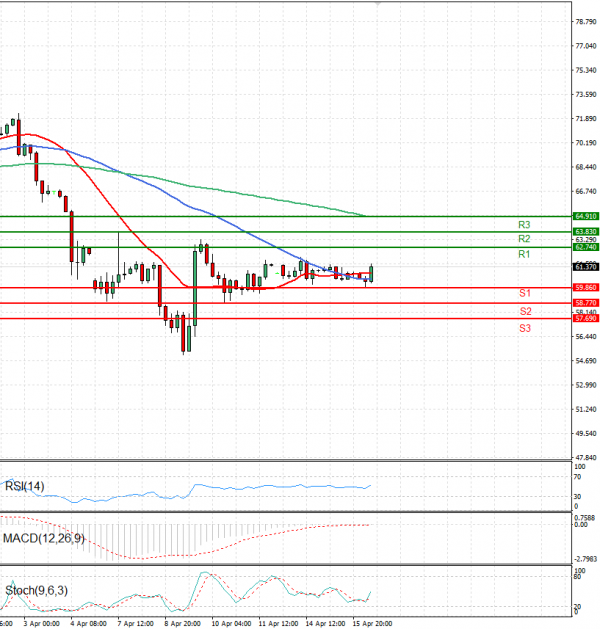This screenshot has height=629, width=600.
Task: Click the R3 resistance label
Action: click(524, 225)
